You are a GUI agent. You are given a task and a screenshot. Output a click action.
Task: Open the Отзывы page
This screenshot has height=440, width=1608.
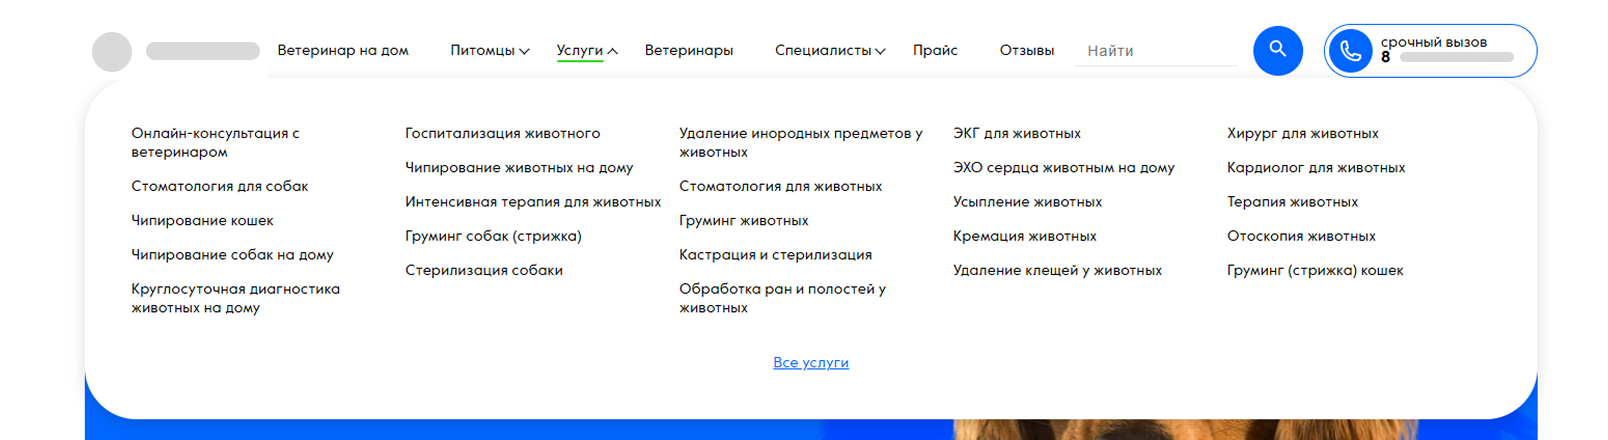coord(1027,50)
